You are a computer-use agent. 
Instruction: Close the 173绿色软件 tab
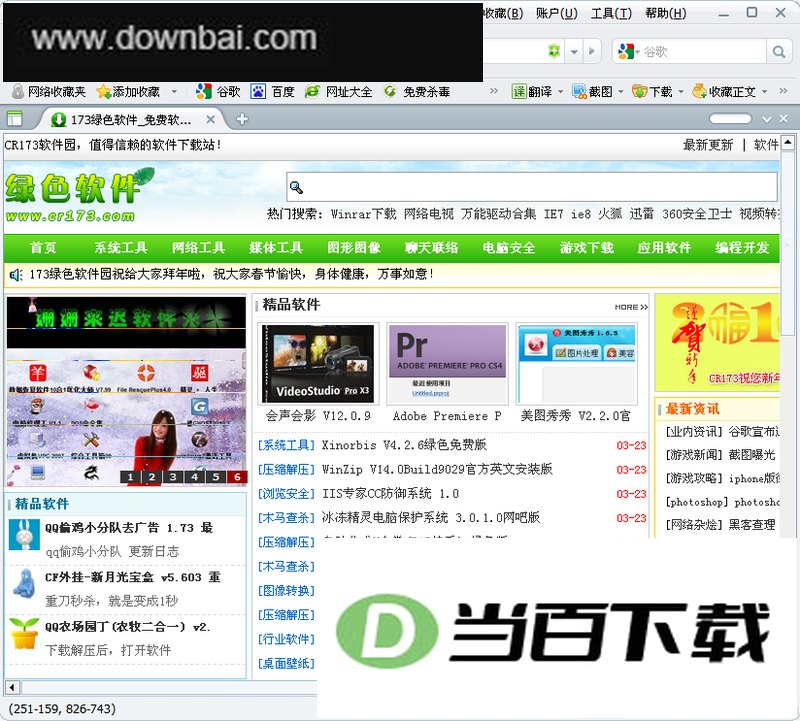[x=210, y=119]
